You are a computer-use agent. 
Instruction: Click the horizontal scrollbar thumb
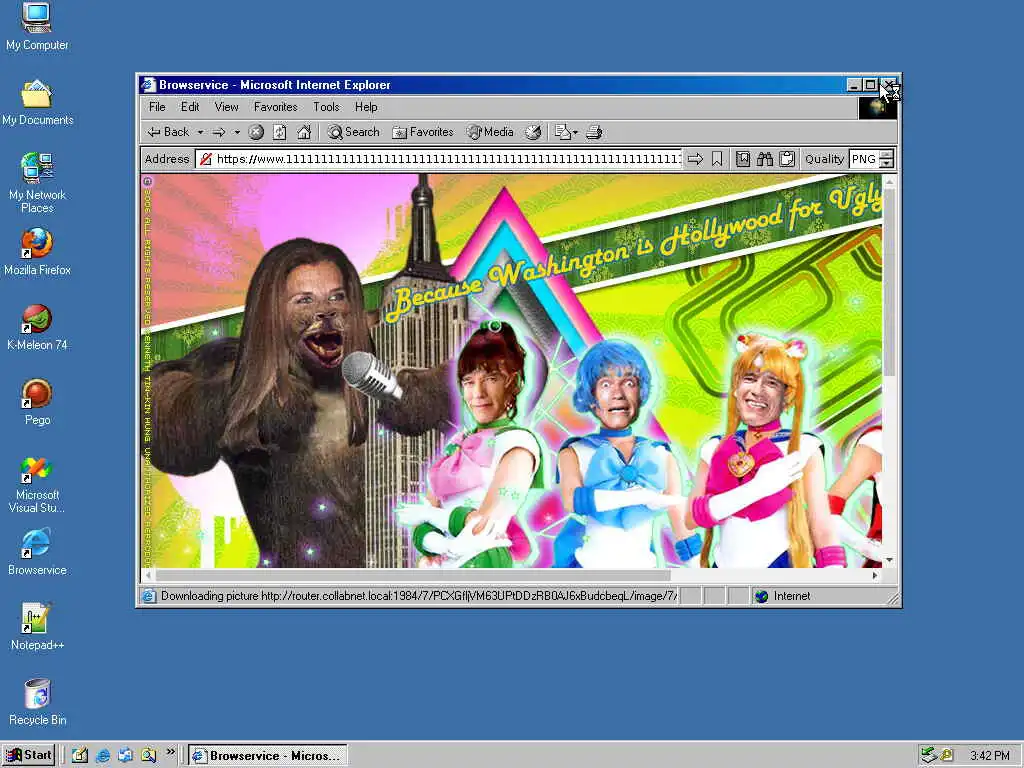tap(413, 575)
